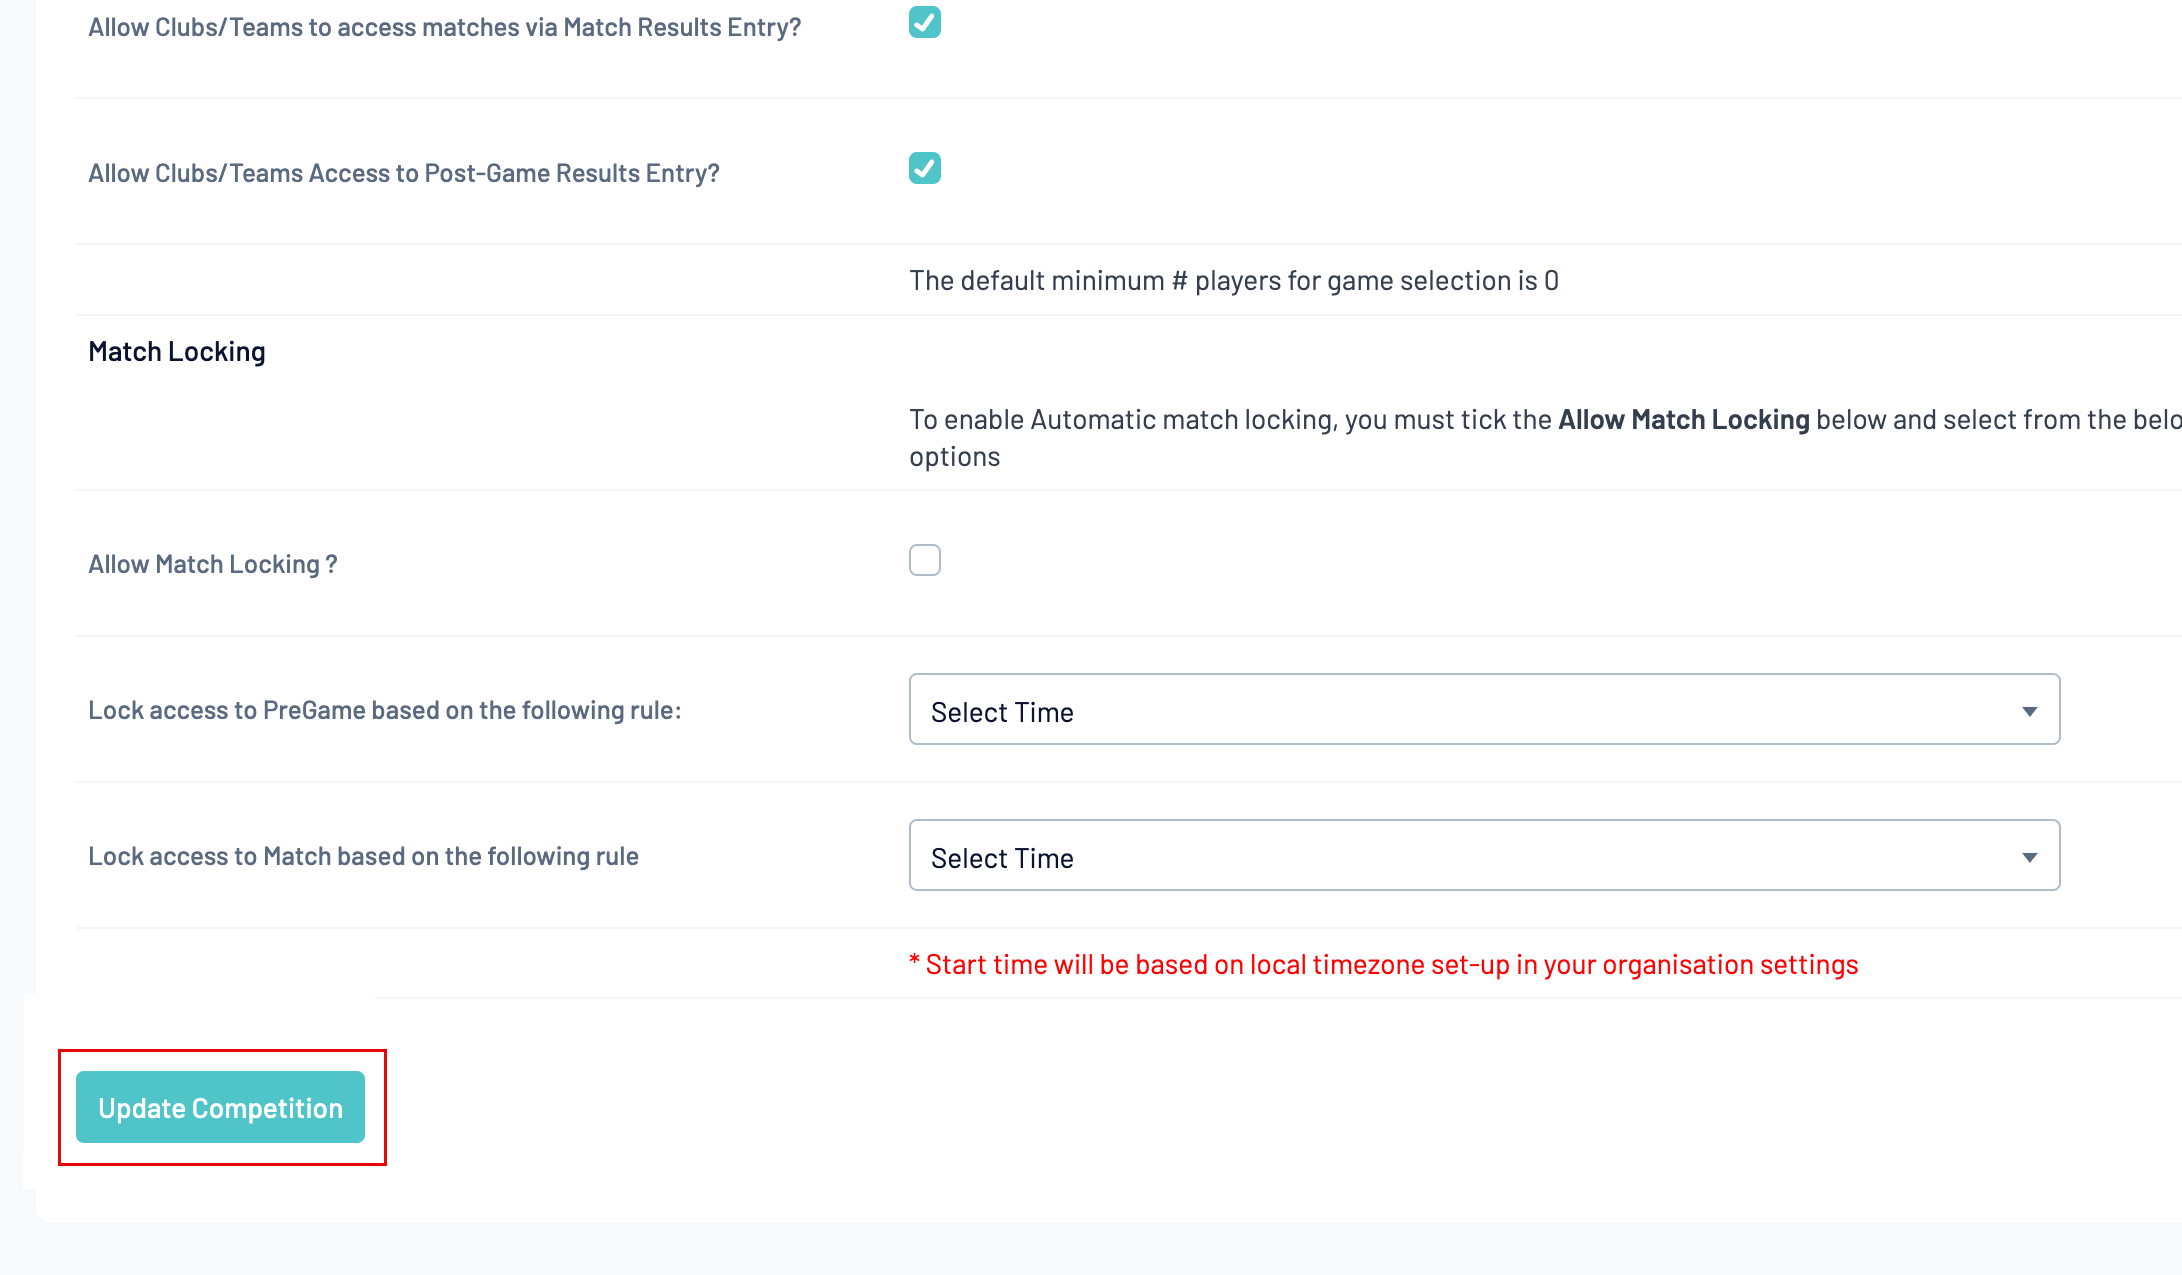The height and width of the screenshot is (1275, 2182).
Task: Click 'Select Time' text in PreGame field
Action: point(1001,712)
